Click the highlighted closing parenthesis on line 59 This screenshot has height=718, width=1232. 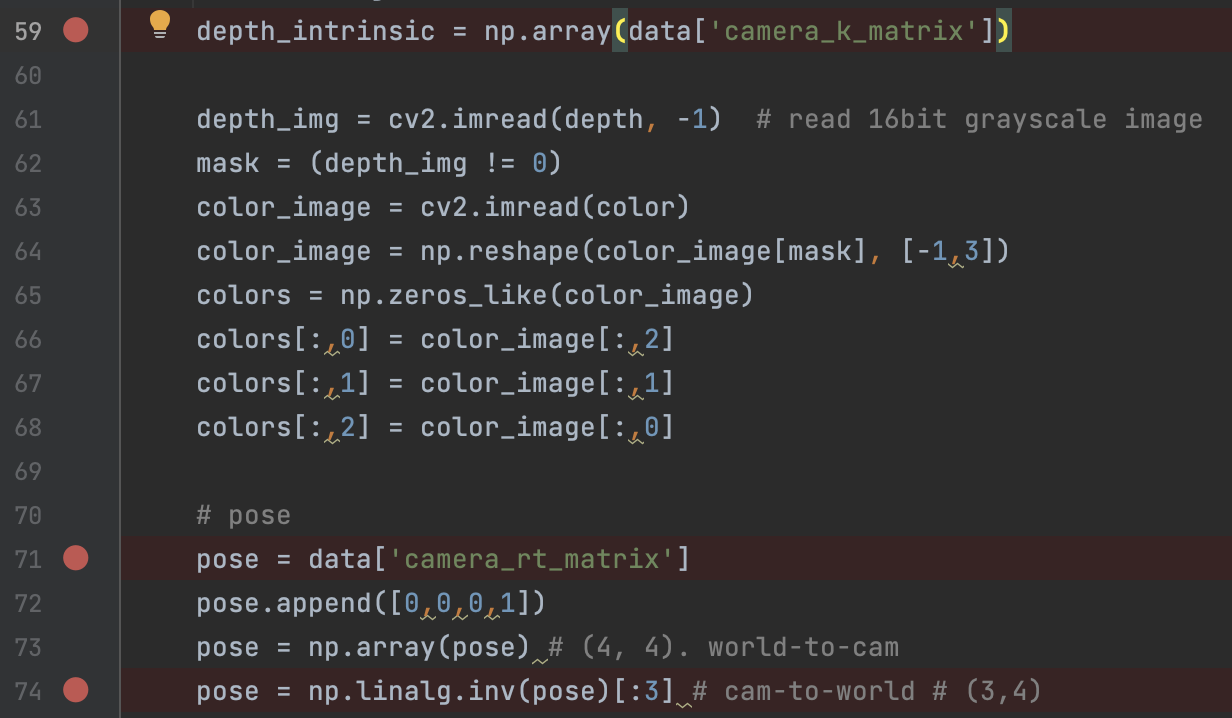pos(1003,31)
